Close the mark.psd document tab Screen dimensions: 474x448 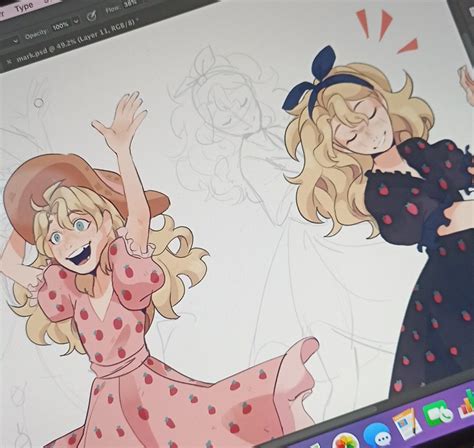point(10,61)
